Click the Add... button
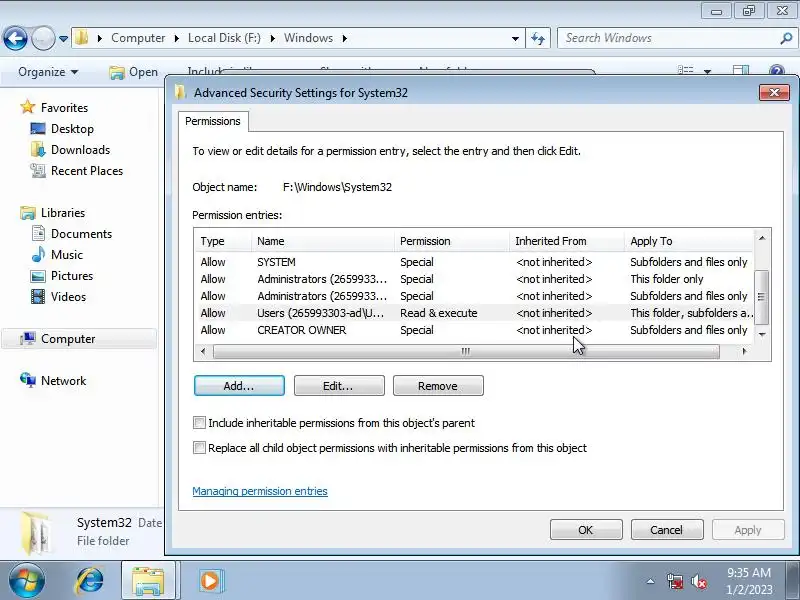 (239, 386)
